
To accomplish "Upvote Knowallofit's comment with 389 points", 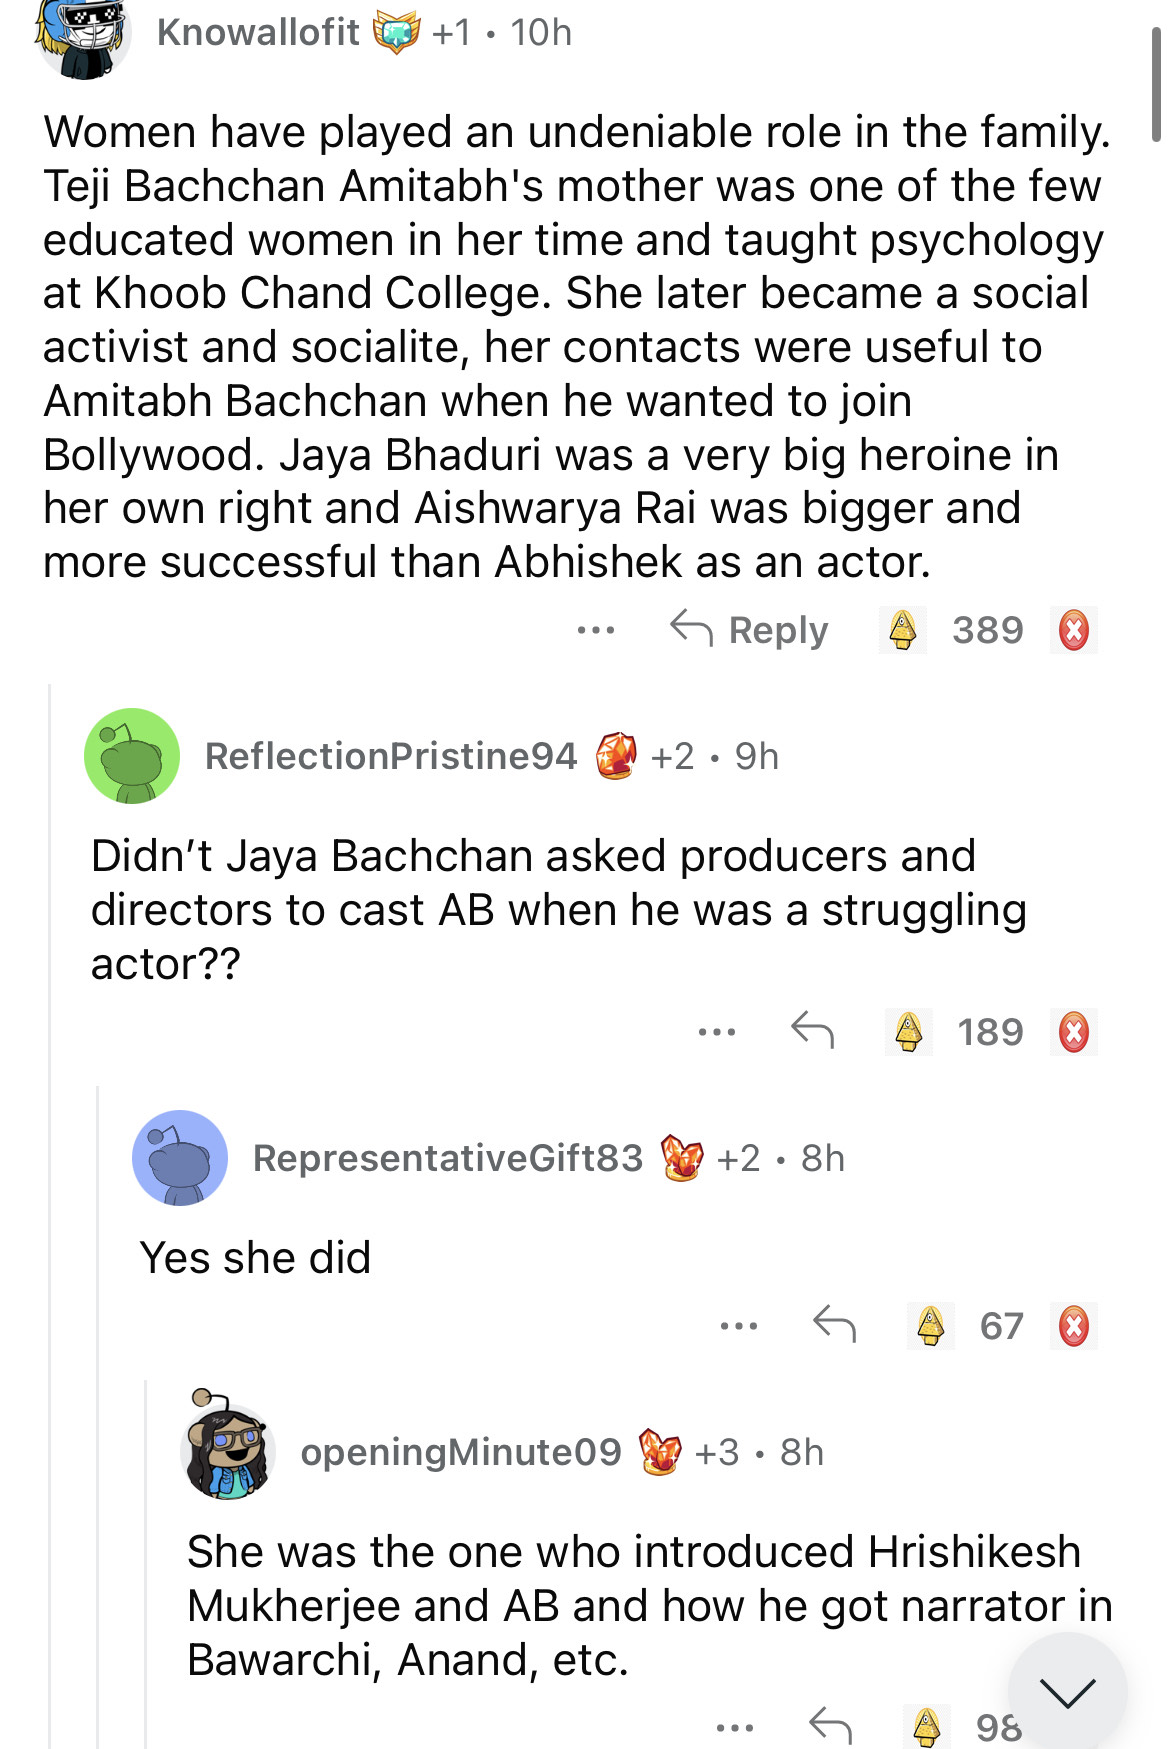I will tap(902, 631).
